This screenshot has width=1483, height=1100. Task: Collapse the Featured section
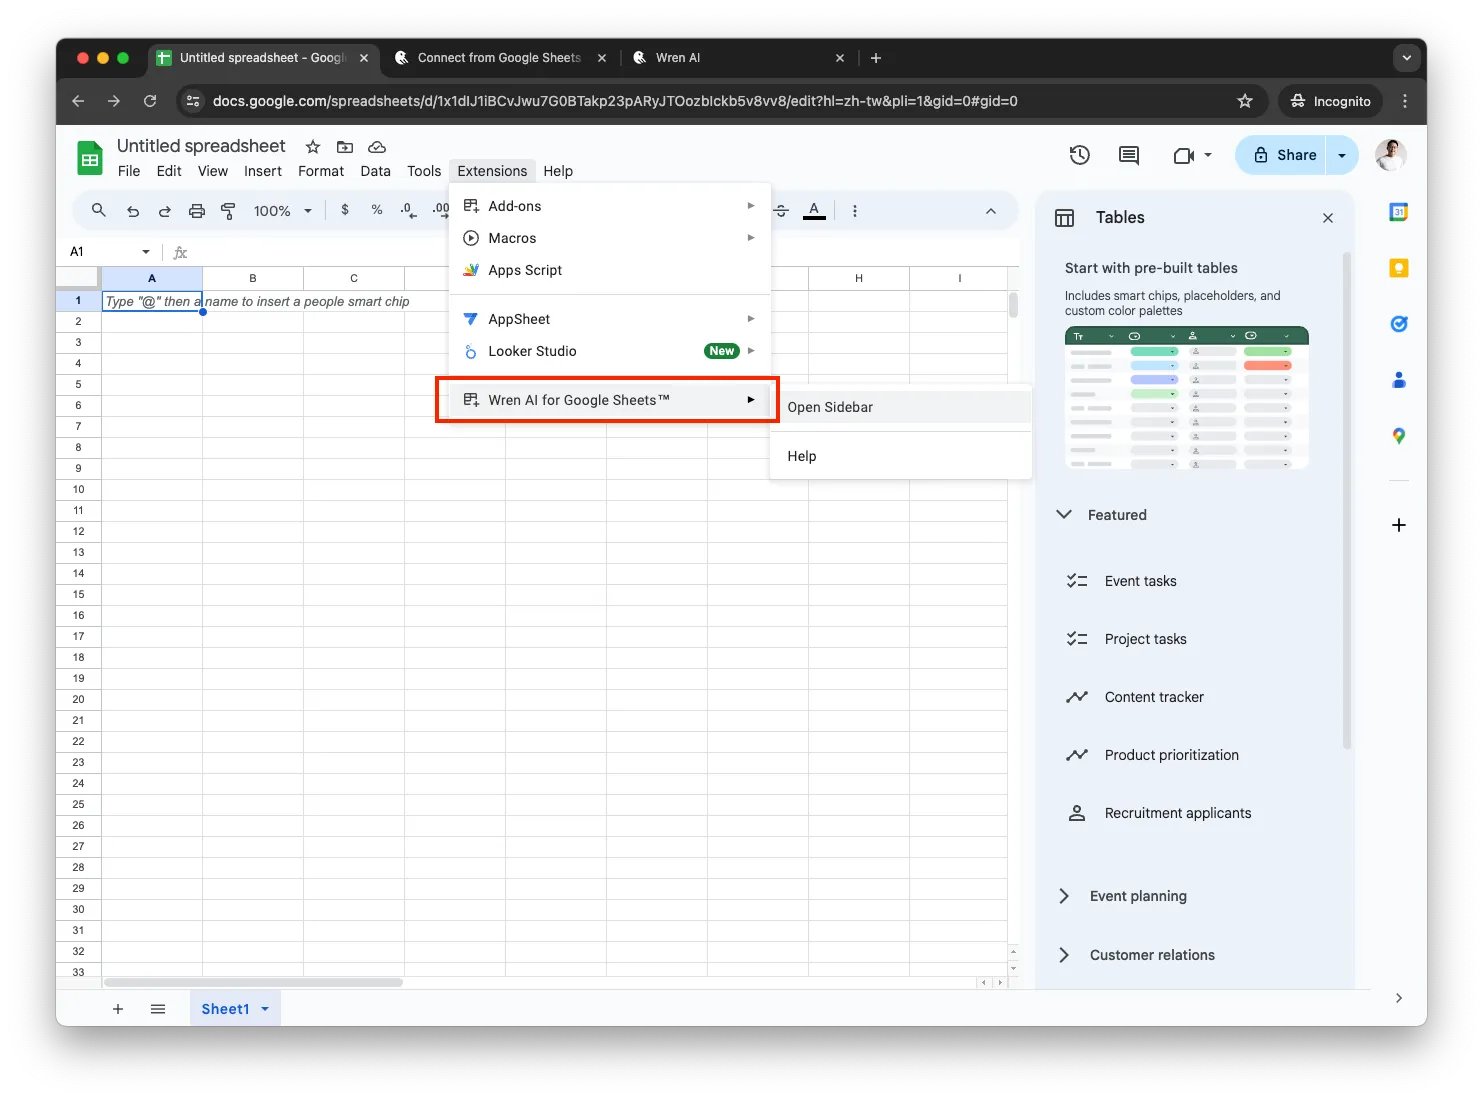[1064, 514]
